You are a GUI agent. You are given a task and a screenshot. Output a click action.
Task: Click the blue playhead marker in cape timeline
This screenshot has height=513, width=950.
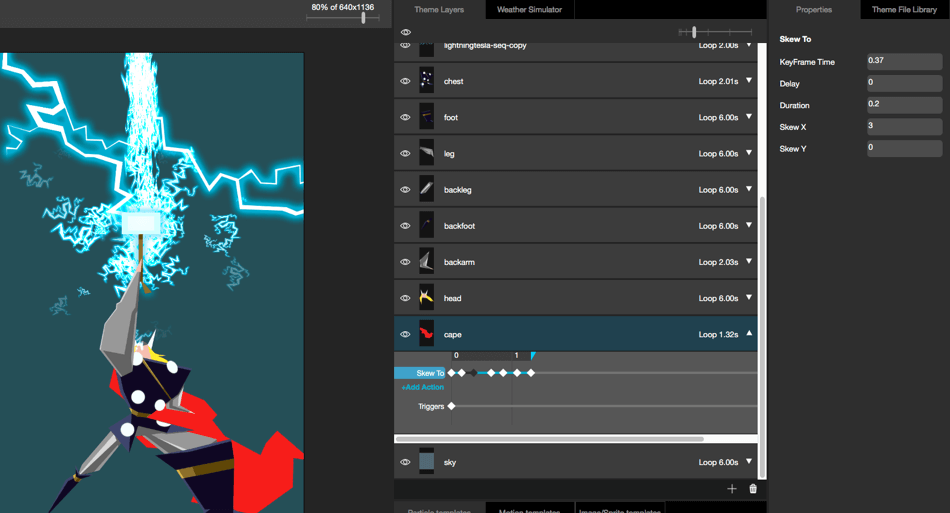pyautogui.click(x=533, y=356)
